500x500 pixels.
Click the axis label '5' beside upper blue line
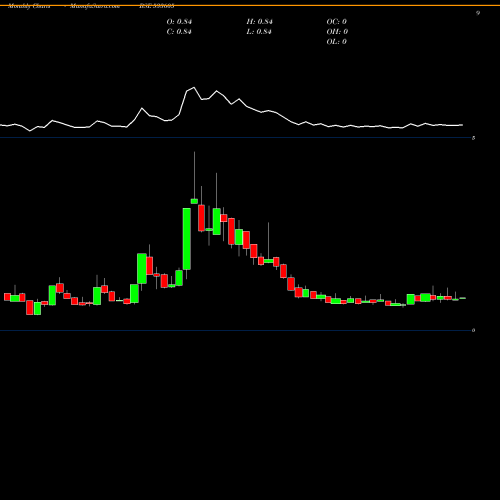coord(473,138)
